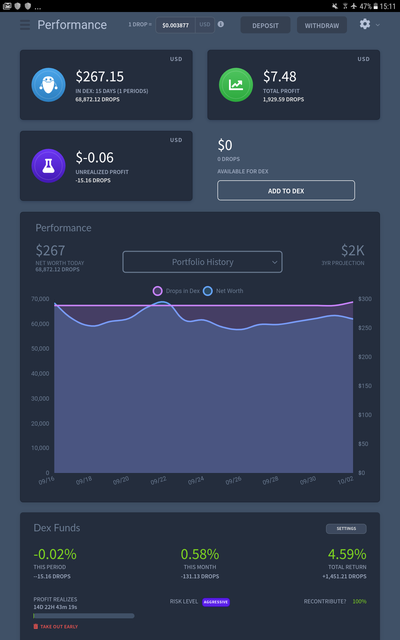The image size is (400, 640).
Task: Click the Take Out Early link
Action: [59, 627]
